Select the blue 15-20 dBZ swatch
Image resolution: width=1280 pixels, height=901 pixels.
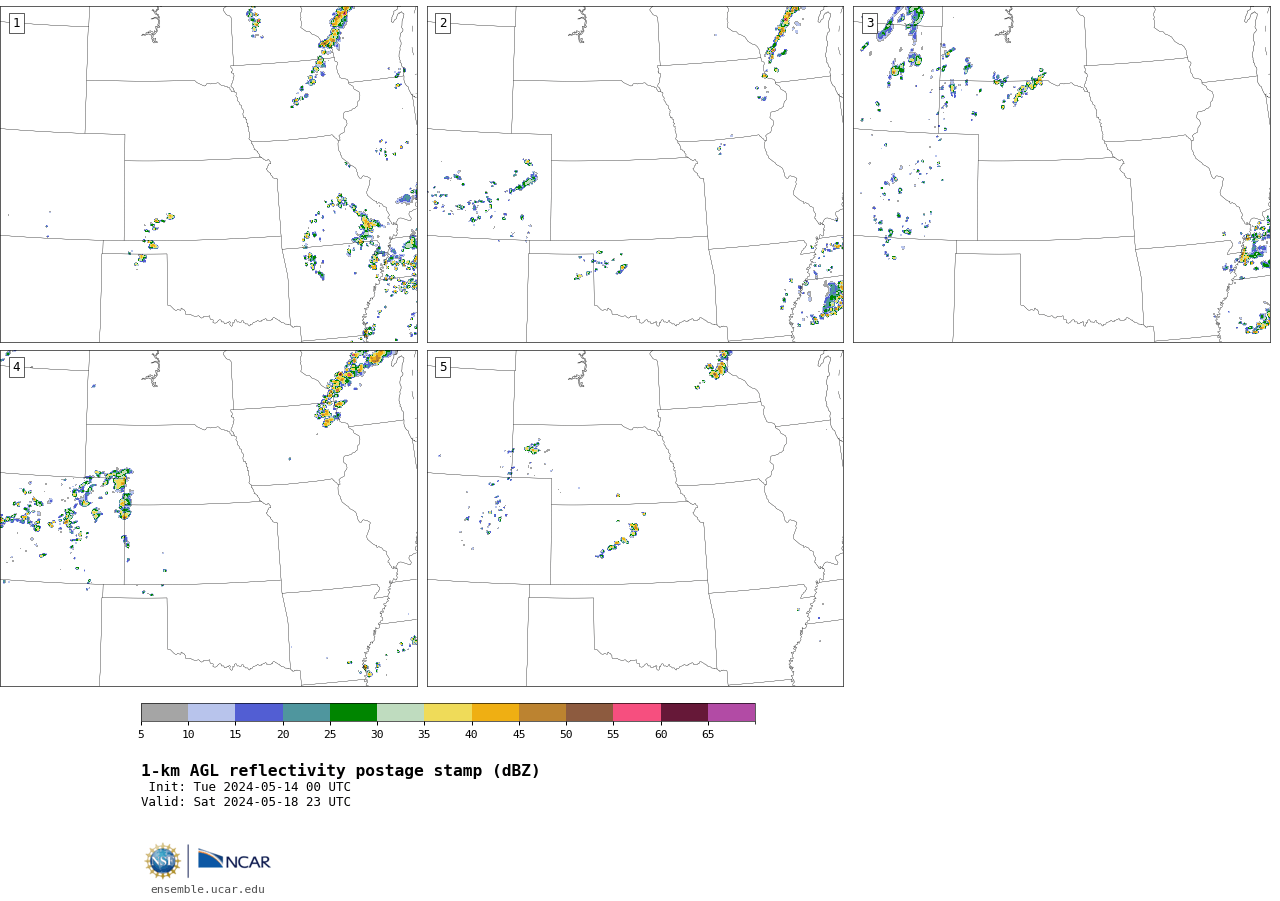(x=259, y=713)
